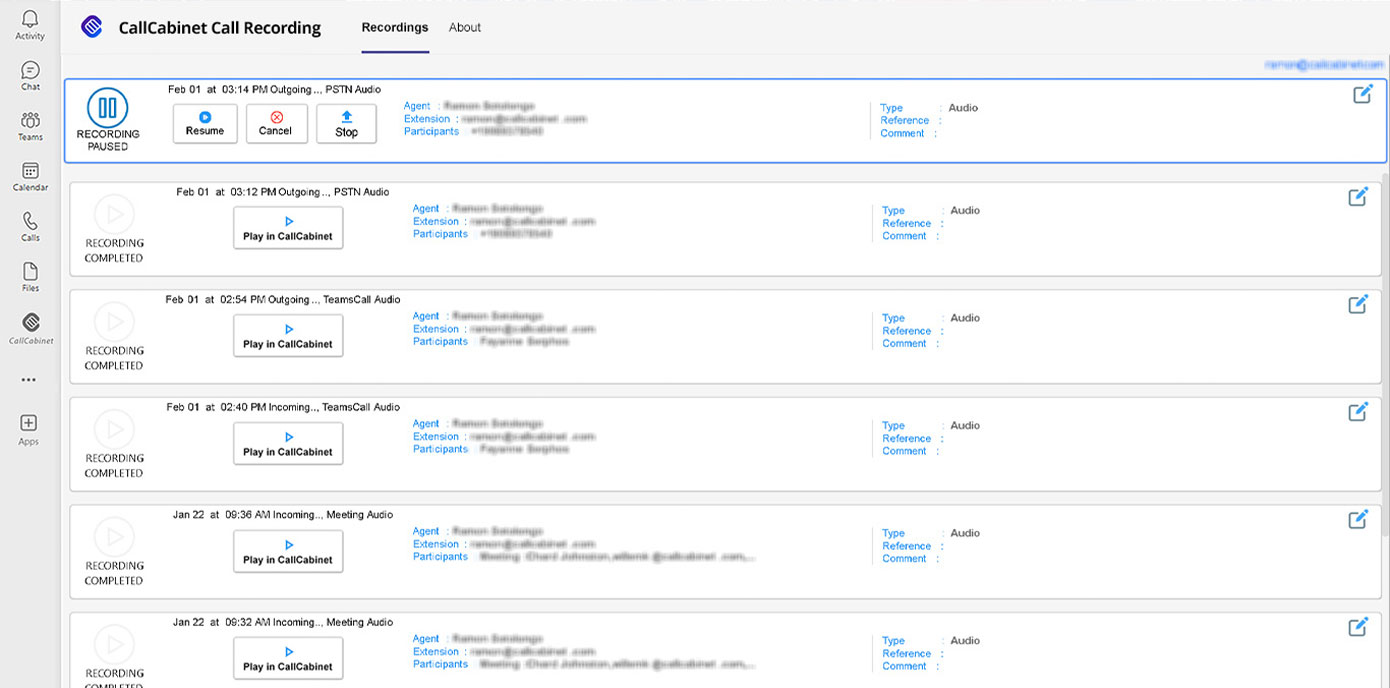This screenshot has width=1390, height=688.
Task: Play Jan 22 09:36 AM recording in CallCabinet
Action: click(x=288, y=551)
